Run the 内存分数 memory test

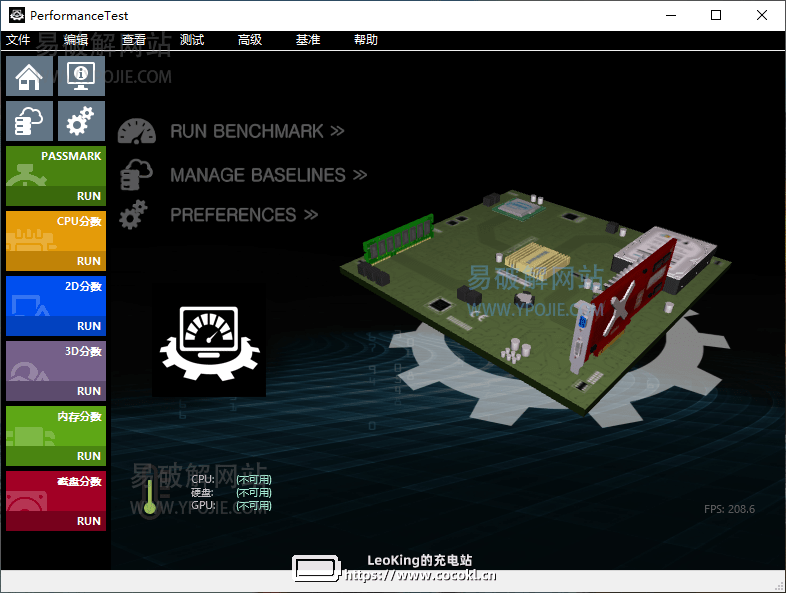56,436
